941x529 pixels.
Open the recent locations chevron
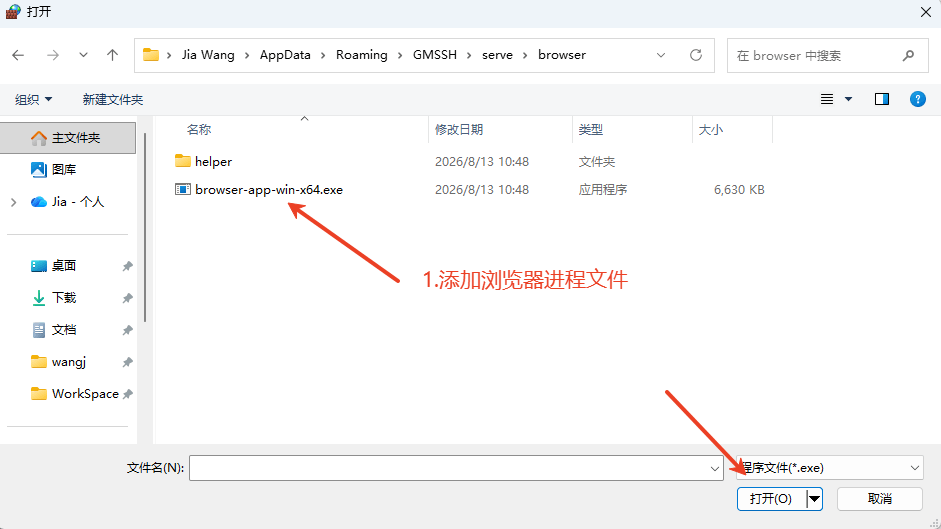tap(83, 55)
